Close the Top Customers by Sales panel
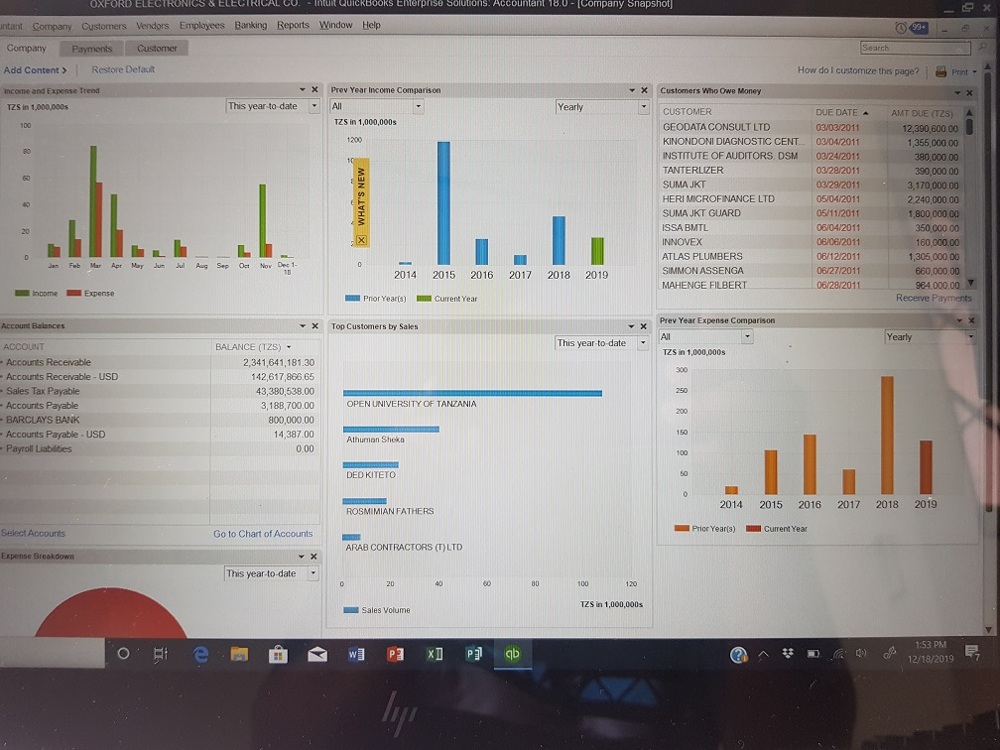The width and height of the screenshot is (1000, 750). pos(643,326)
